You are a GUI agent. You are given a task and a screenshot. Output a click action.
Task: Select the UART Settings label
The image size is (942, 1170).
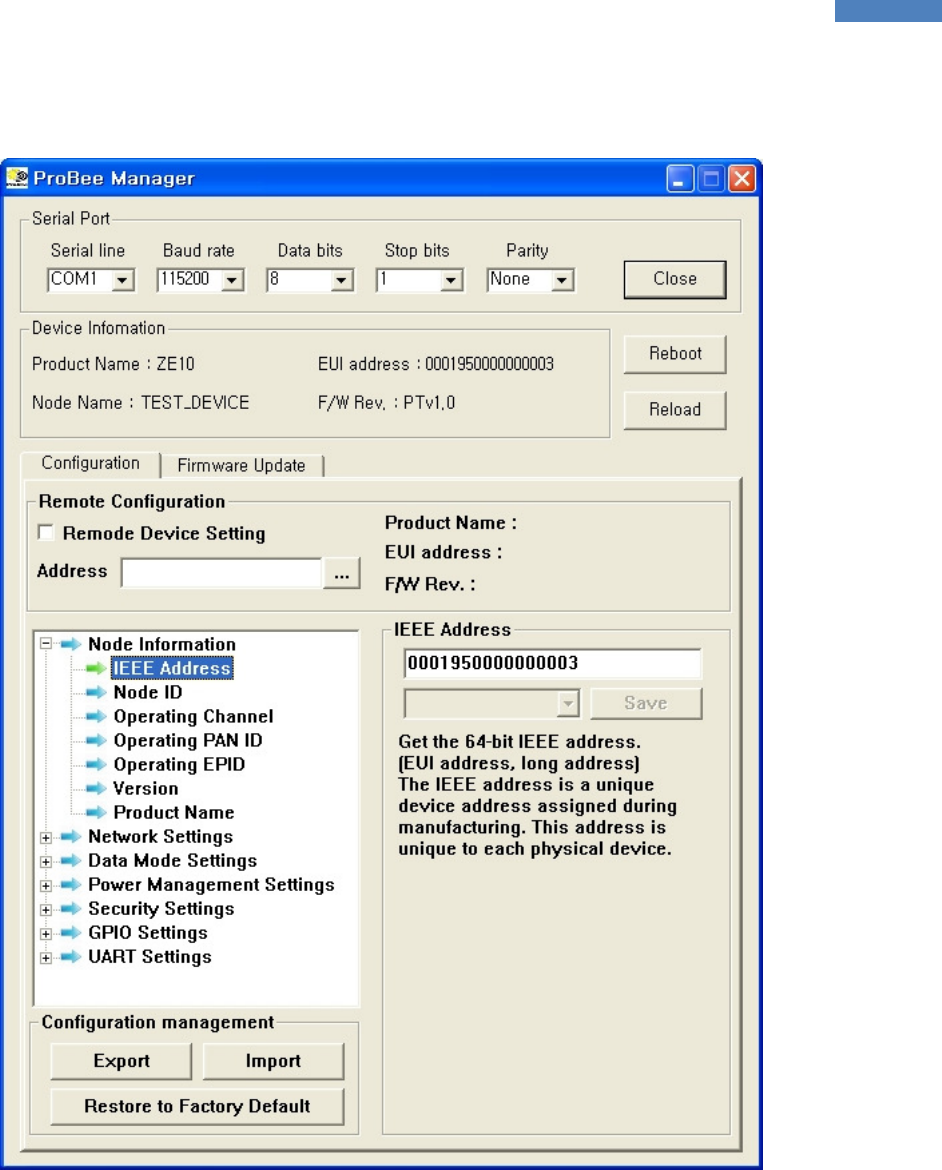(x=150, y=957)
